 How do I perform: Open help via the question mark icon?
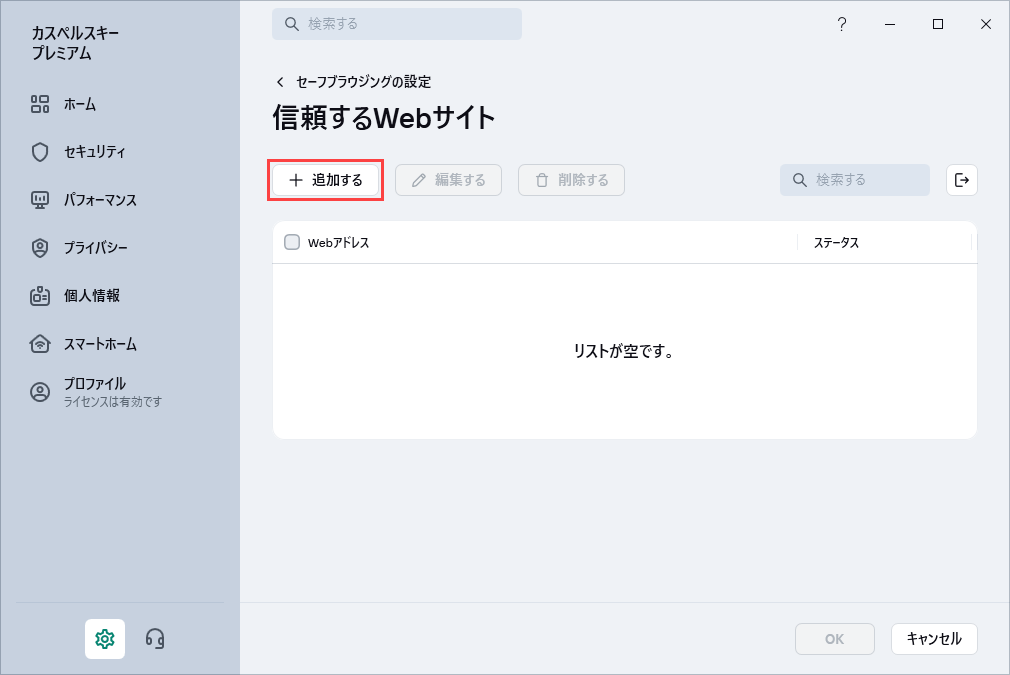(842, 24)
